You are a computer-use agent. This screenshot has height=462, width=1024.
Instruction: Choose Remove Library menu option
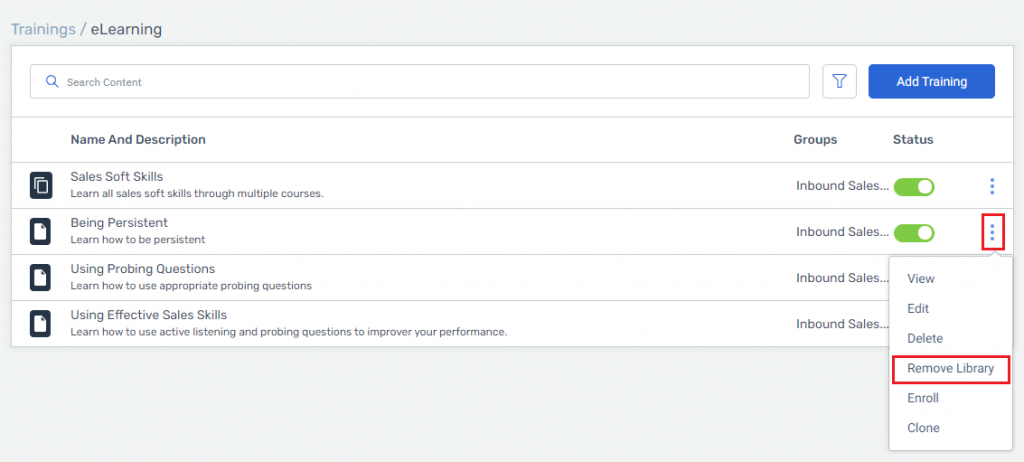pos(950,369)
